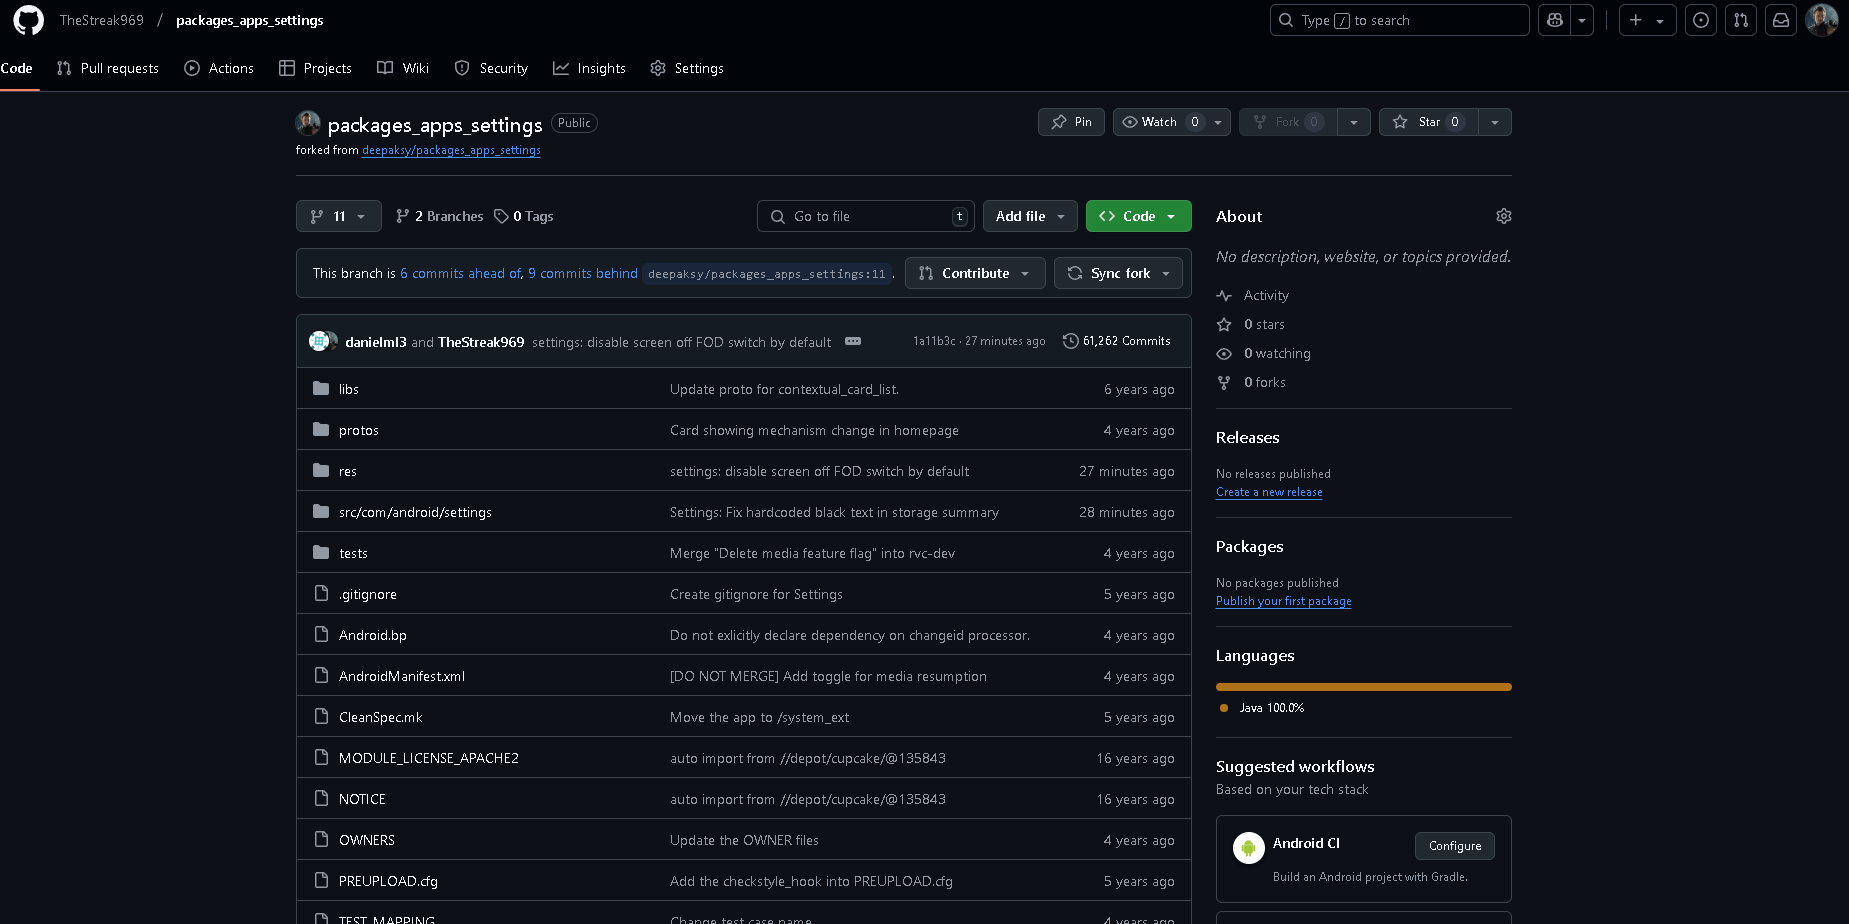This screenshot has width=1849, height=924.
Task: Click the Java language bar
Action: pyautogui.click(x=1364, y=687)
